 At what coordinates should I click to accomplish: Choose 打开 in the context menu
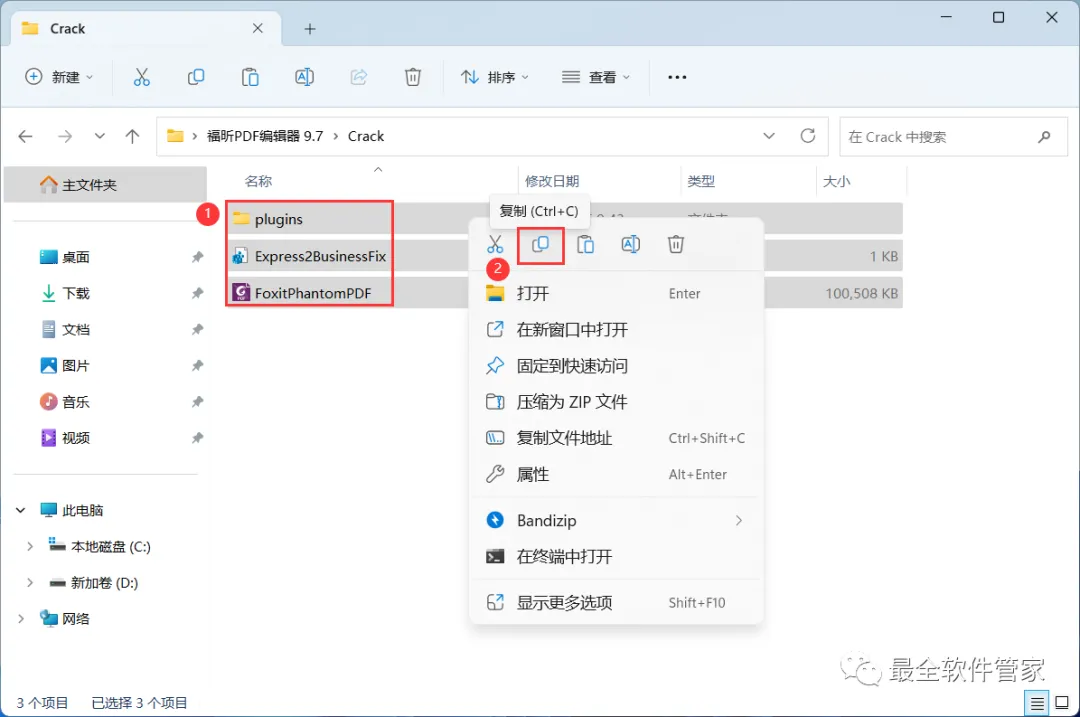point(616,293)
